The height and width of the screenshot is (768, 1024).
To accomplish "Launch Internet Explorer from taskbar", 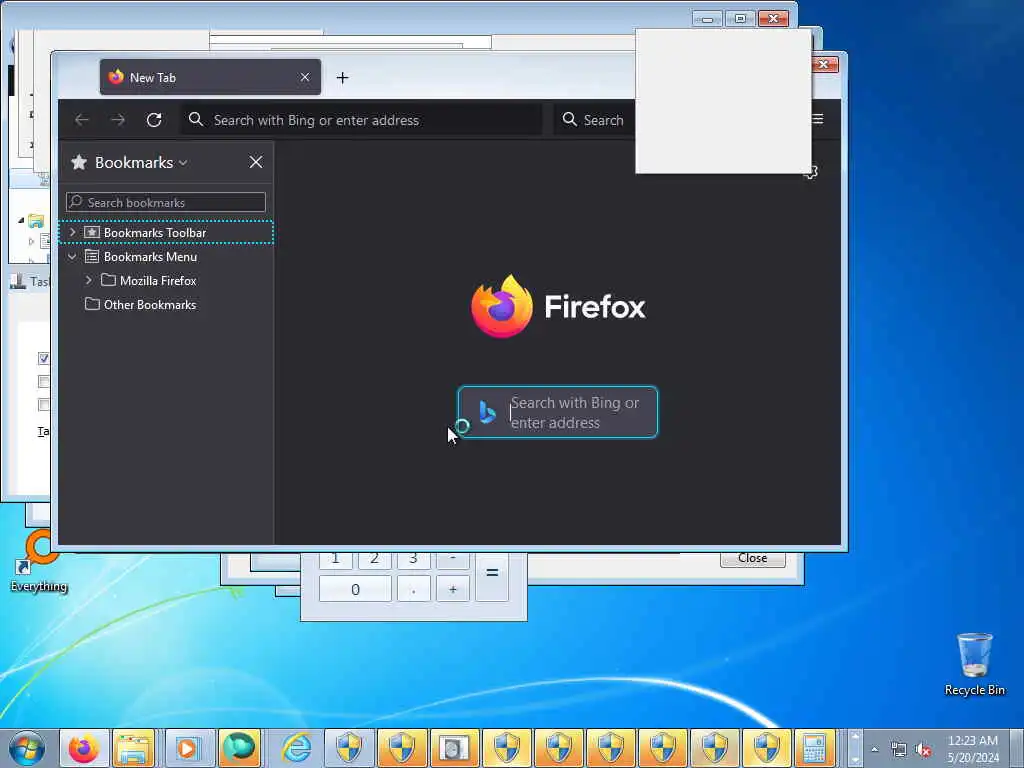I will click(x=296, y=748).
